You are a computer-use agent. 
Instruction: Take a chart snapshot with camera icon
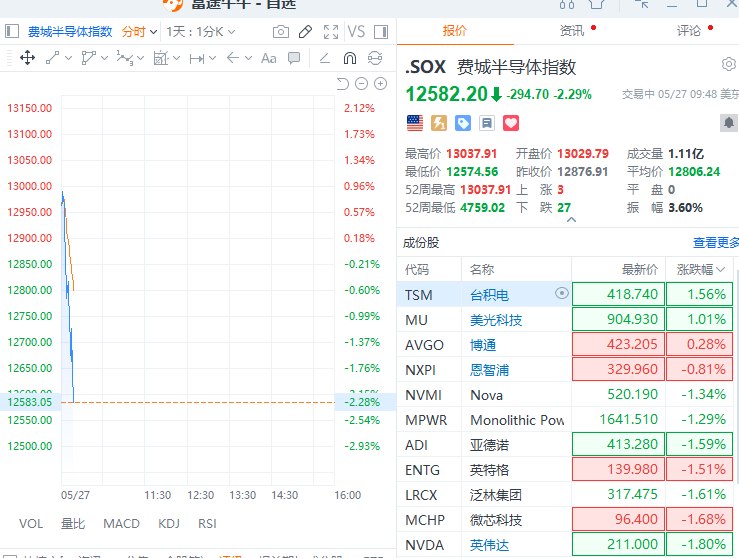pyautogui.click(x=281, y=32)
